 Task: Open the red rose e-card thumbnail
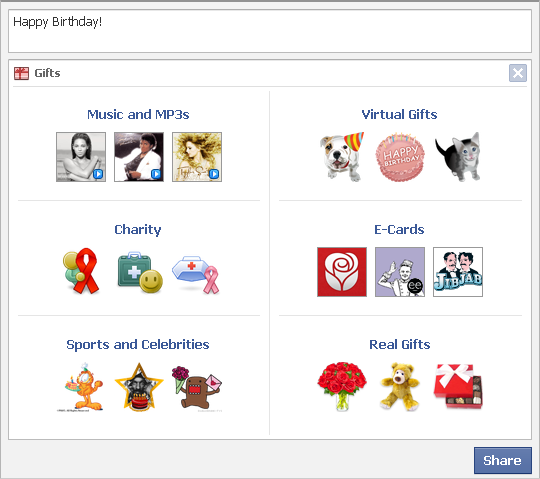[x=342, y=272]
